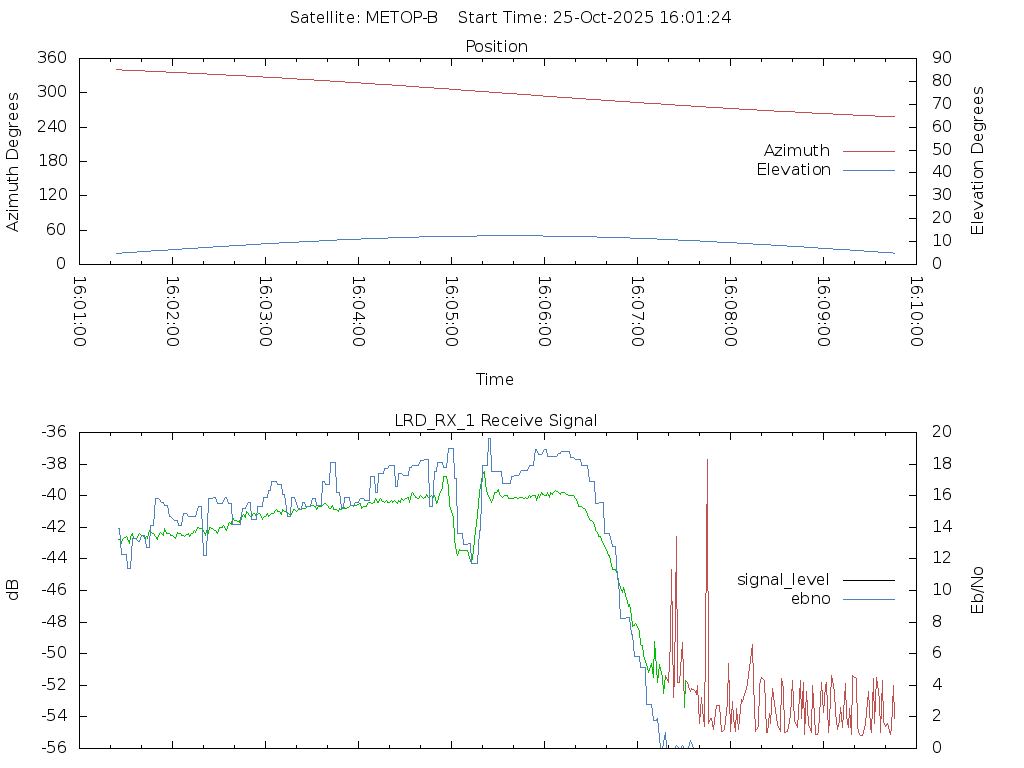Select the 16:05:00 time tick label
This screenshot has width=1024, height=768.
click(x=450, y=312)
